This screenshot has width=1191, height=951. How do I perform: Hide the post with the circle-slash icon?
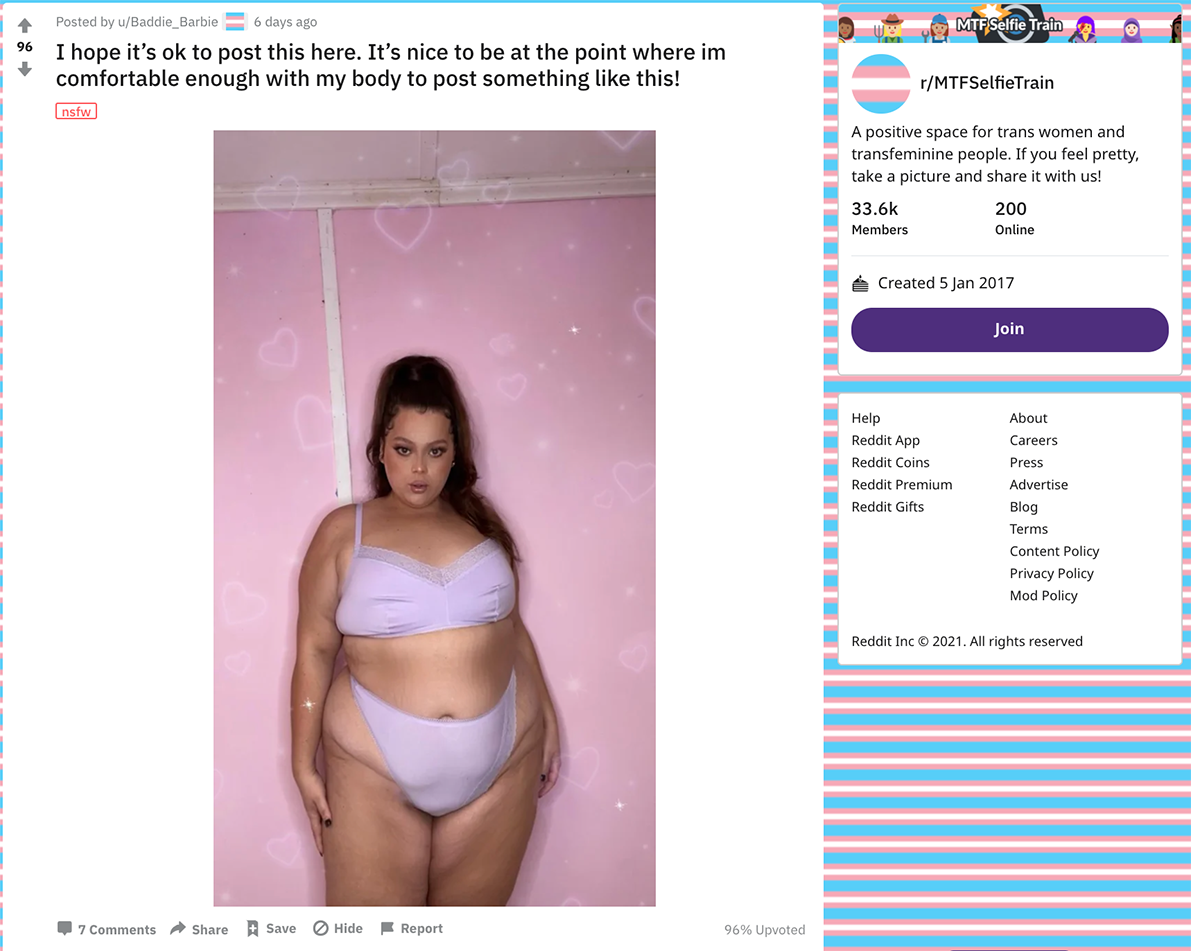(x=321, y=928)
